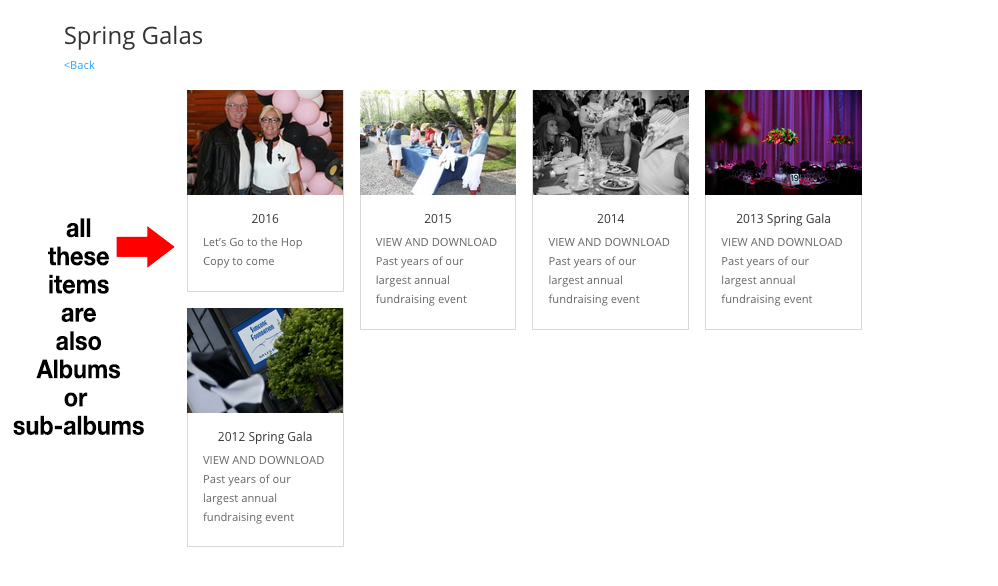
Task: Open the 2016 album thumbnail
Action: point(265,143)
